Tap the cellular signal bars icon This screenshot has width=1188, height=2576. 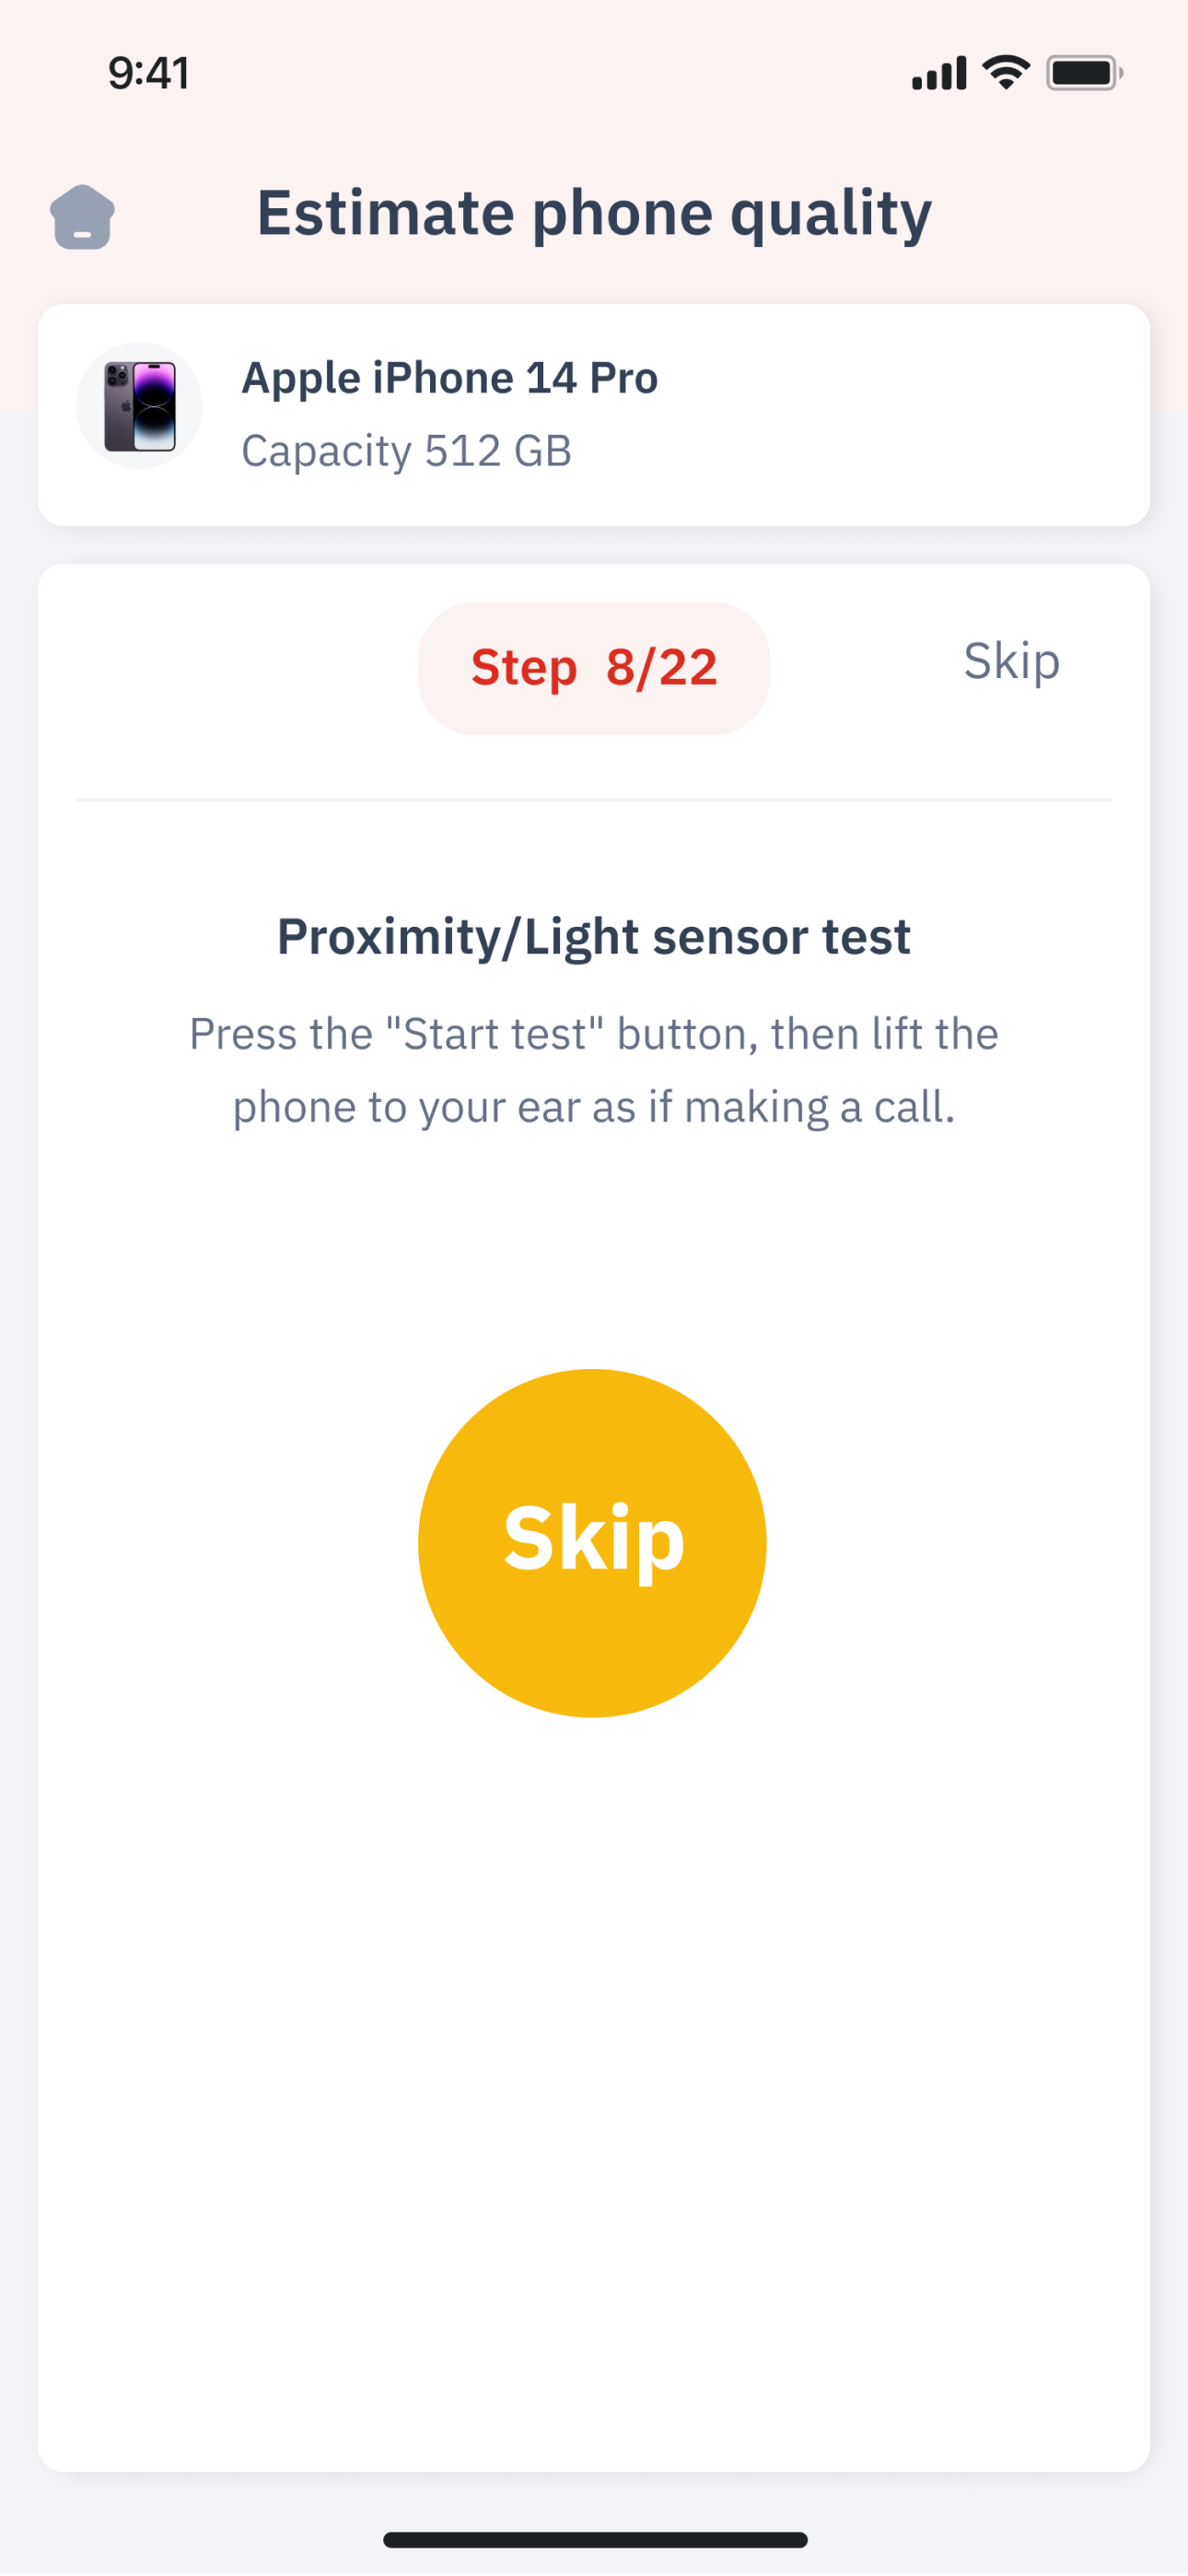pos(939,73)
